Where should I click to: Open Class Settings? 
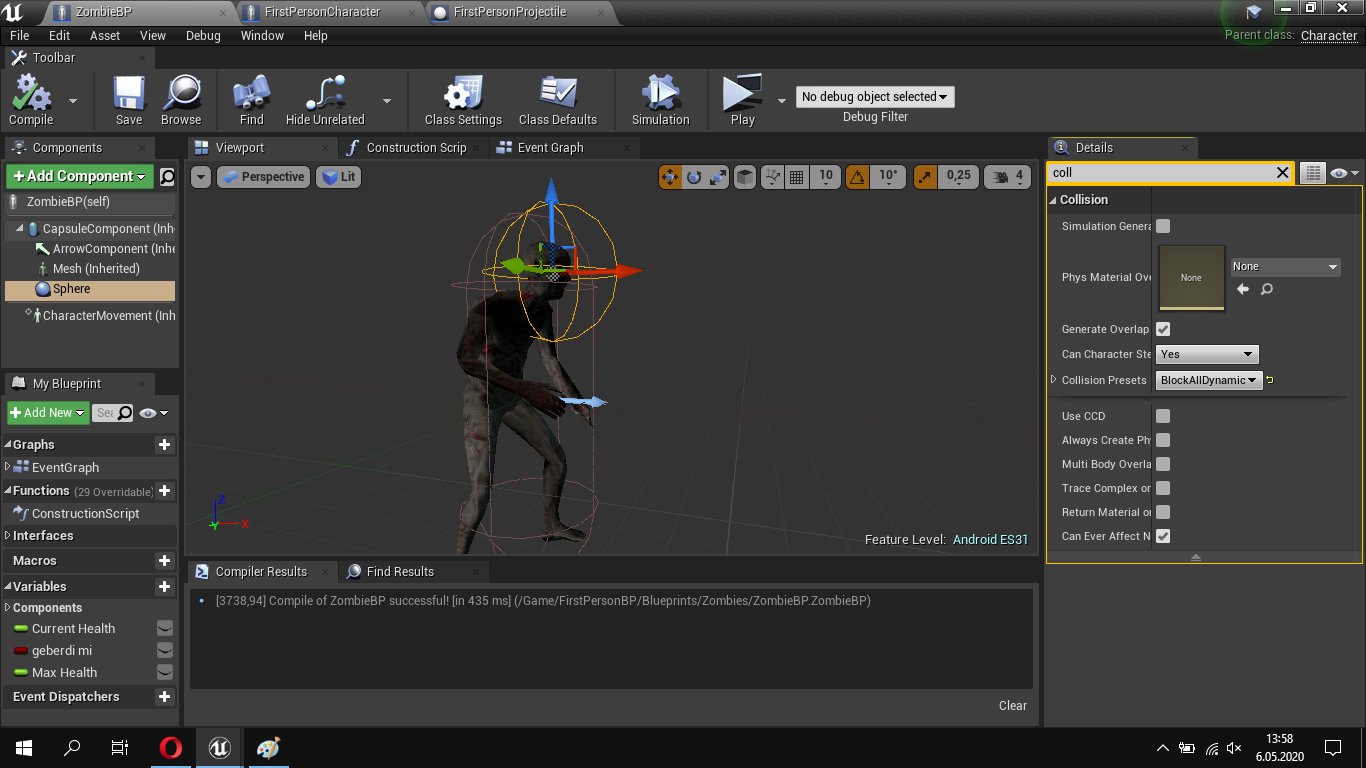click(x=463, y=101)
